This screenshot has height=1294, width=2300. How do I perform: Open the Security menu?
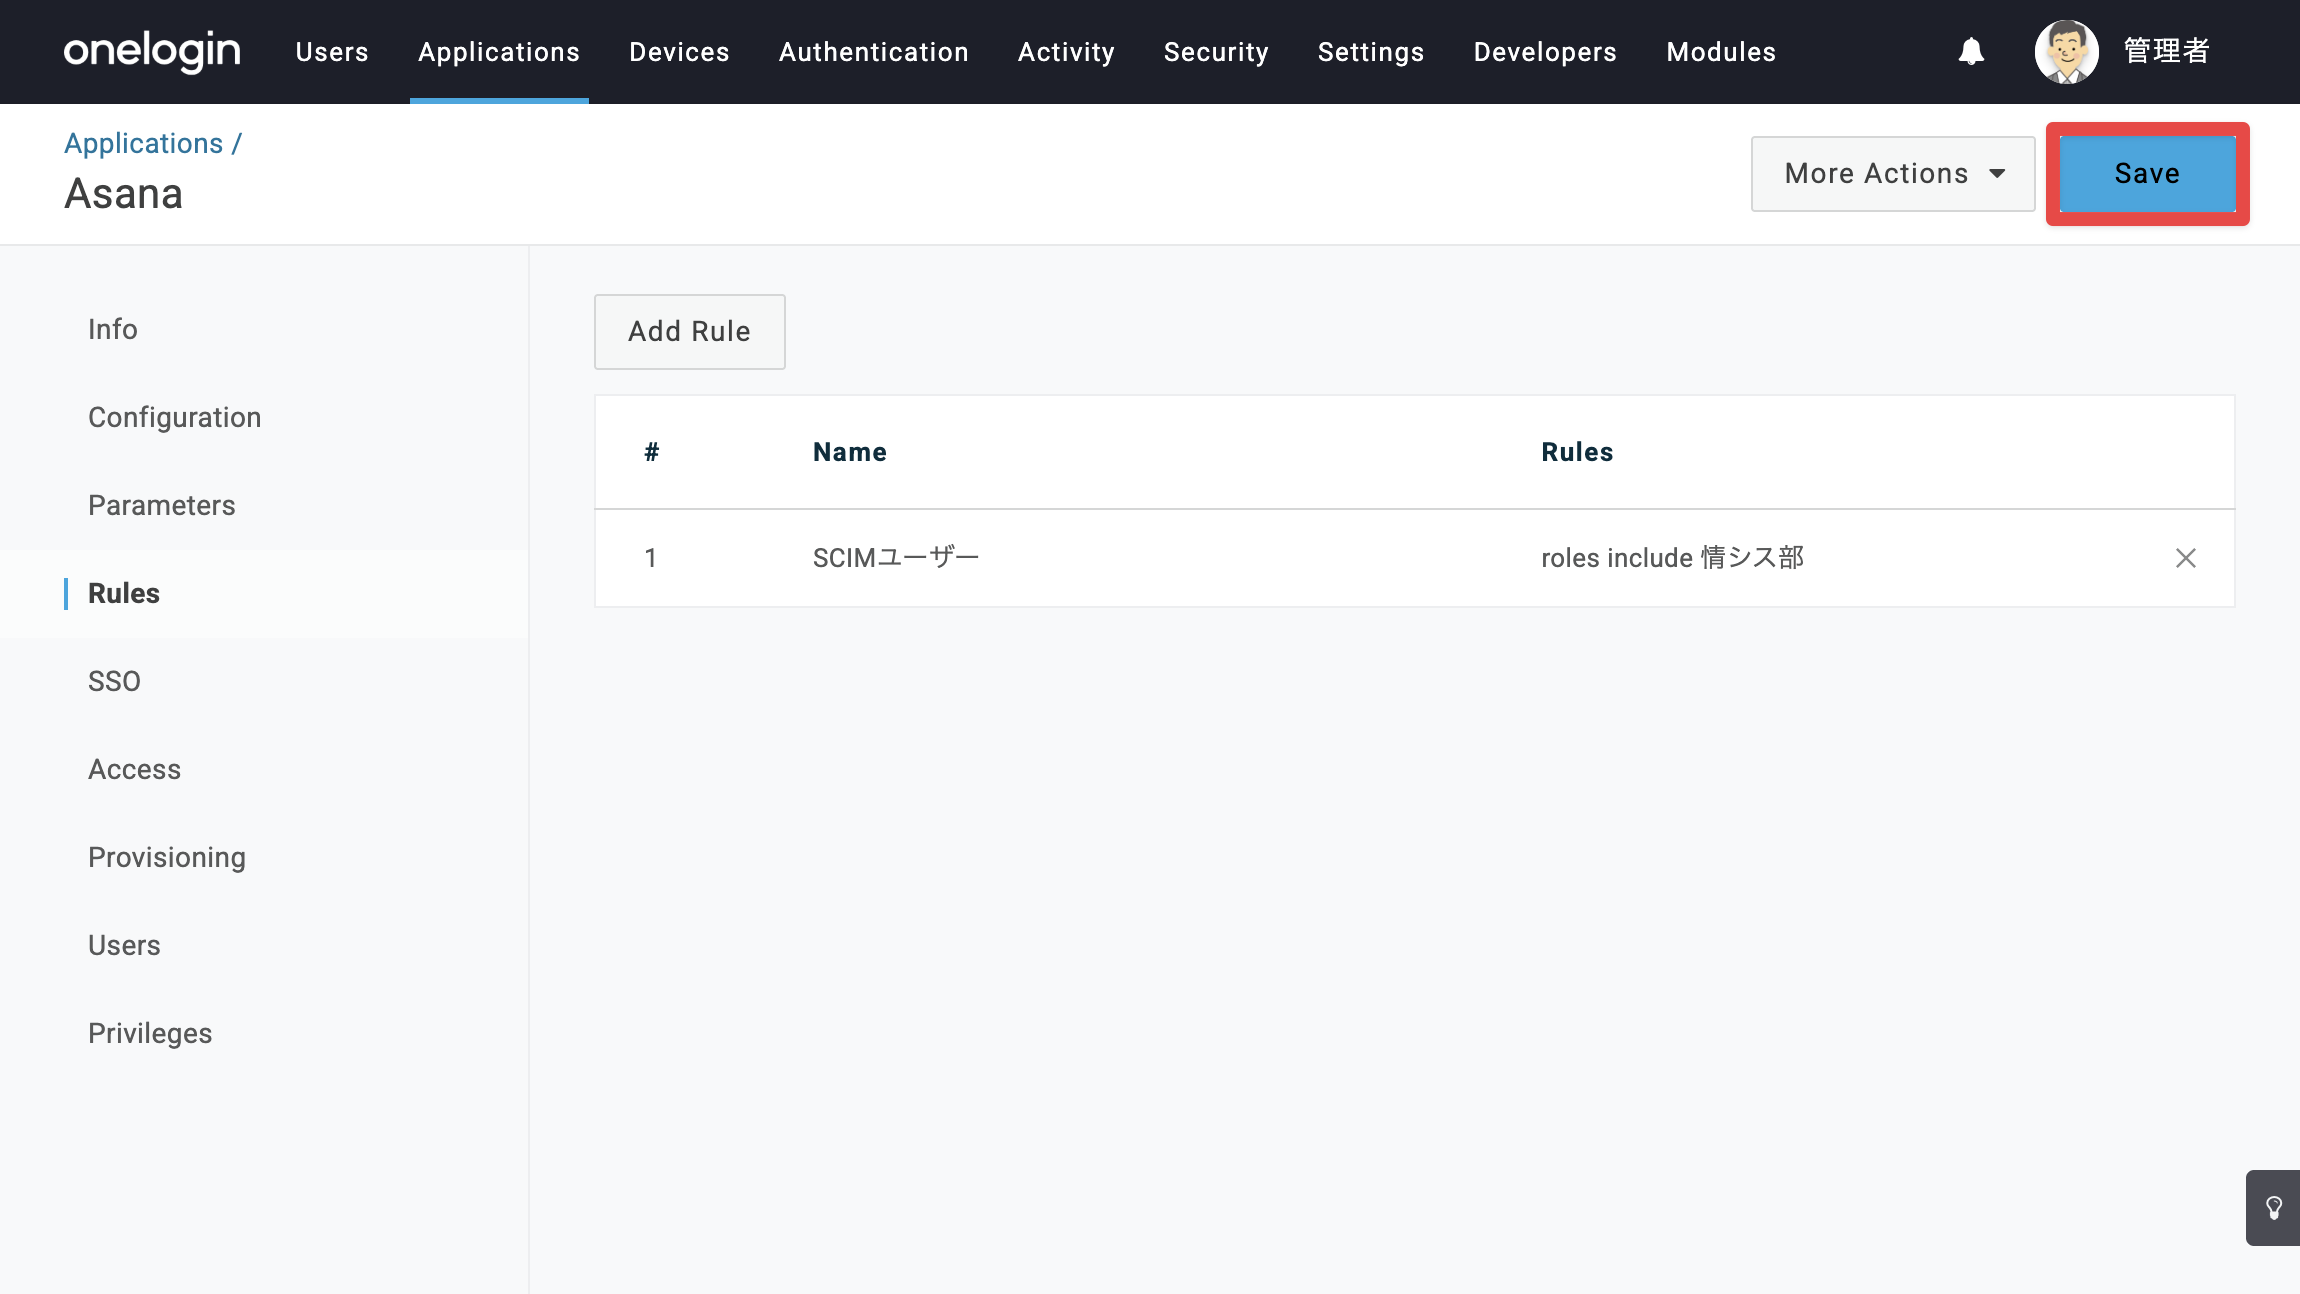(x=1216, y=52)
